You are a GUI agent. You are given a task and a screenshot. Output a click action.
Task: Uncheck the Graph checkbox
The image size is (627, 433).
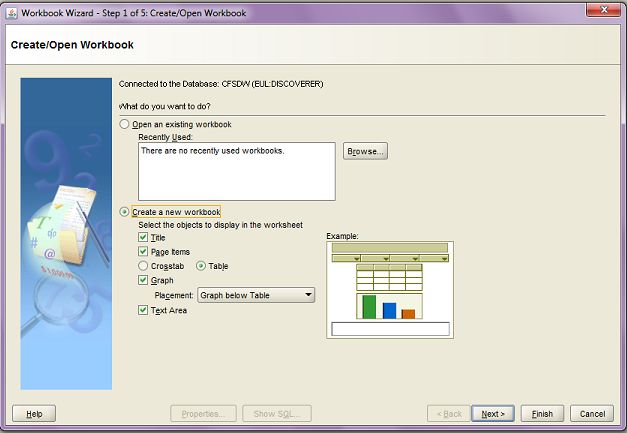coord(143,280)
